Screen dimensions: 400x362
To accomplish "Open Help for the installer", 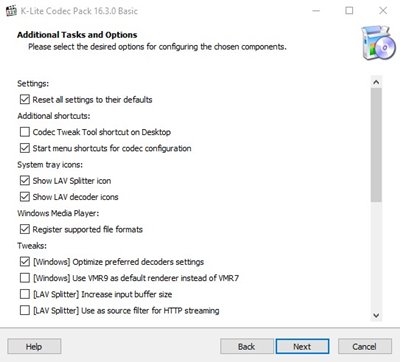I will coord(34,346).
